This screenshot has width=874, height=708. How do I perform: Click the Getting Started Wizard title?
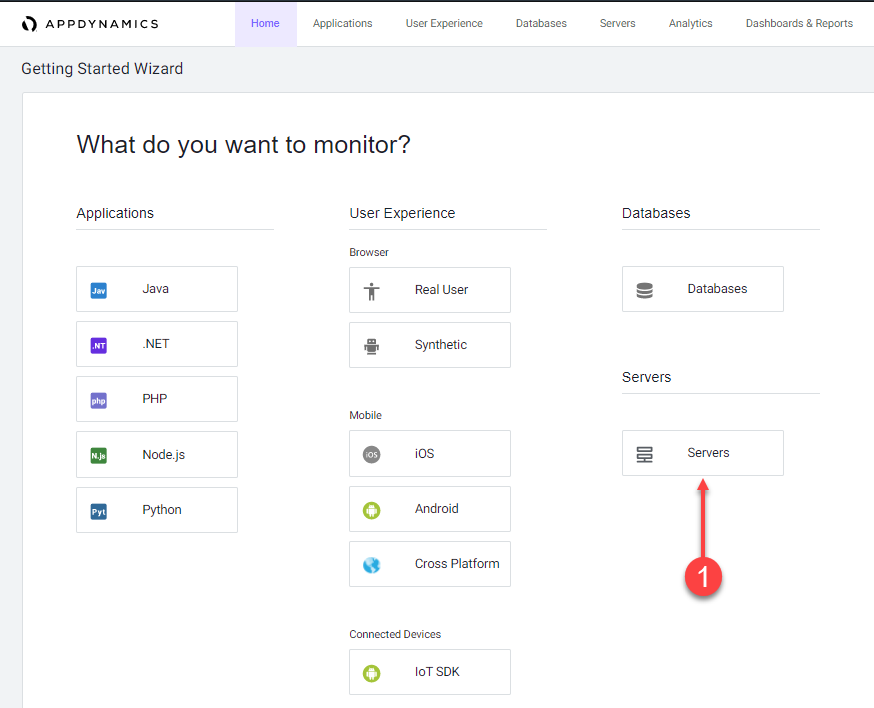pyautogui.click(x=102, y=69)
